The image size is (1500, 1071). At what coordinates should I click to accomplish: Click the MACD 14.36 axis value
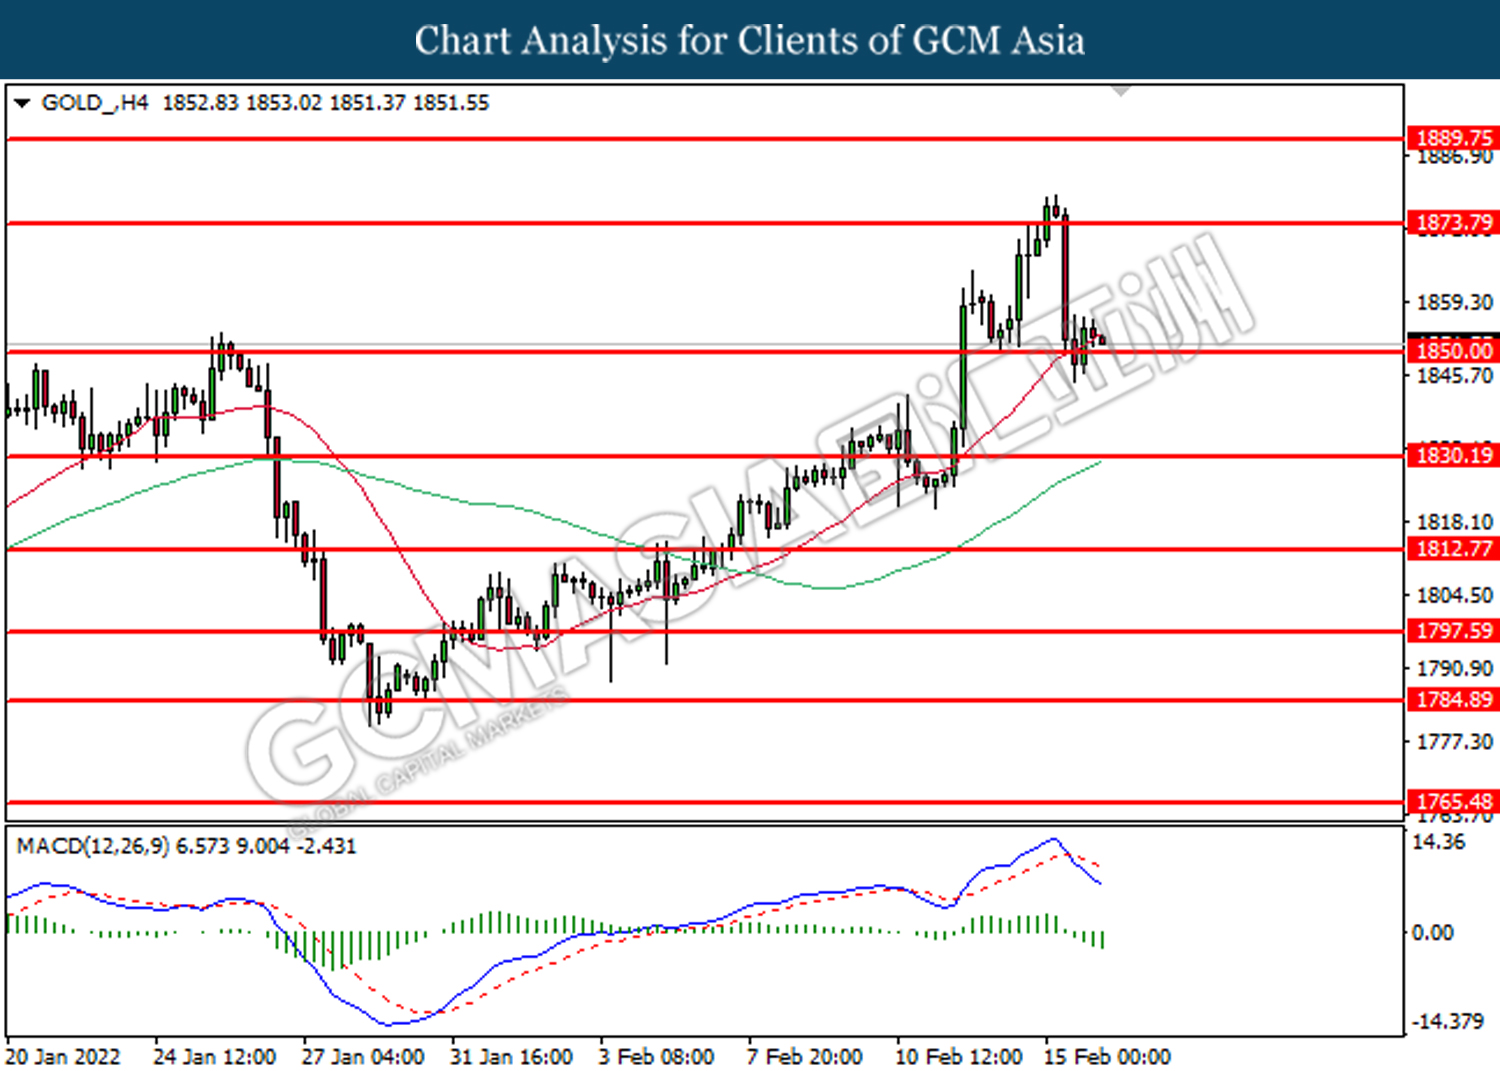click(x=1439, y=842)
